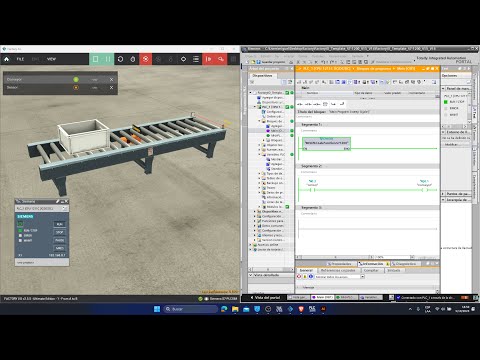Switch to Vista del portal

[265, 297]
